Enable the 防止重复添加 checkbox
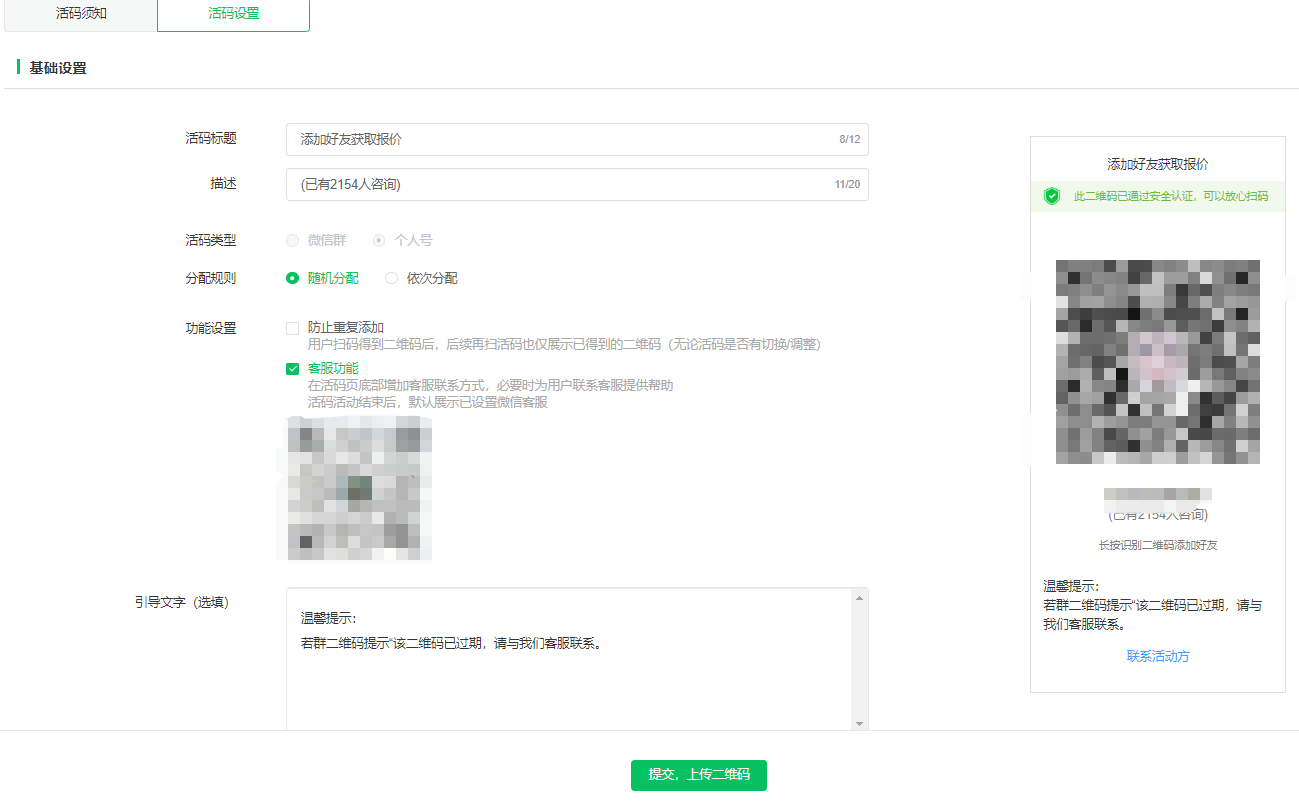 [292, 328]
